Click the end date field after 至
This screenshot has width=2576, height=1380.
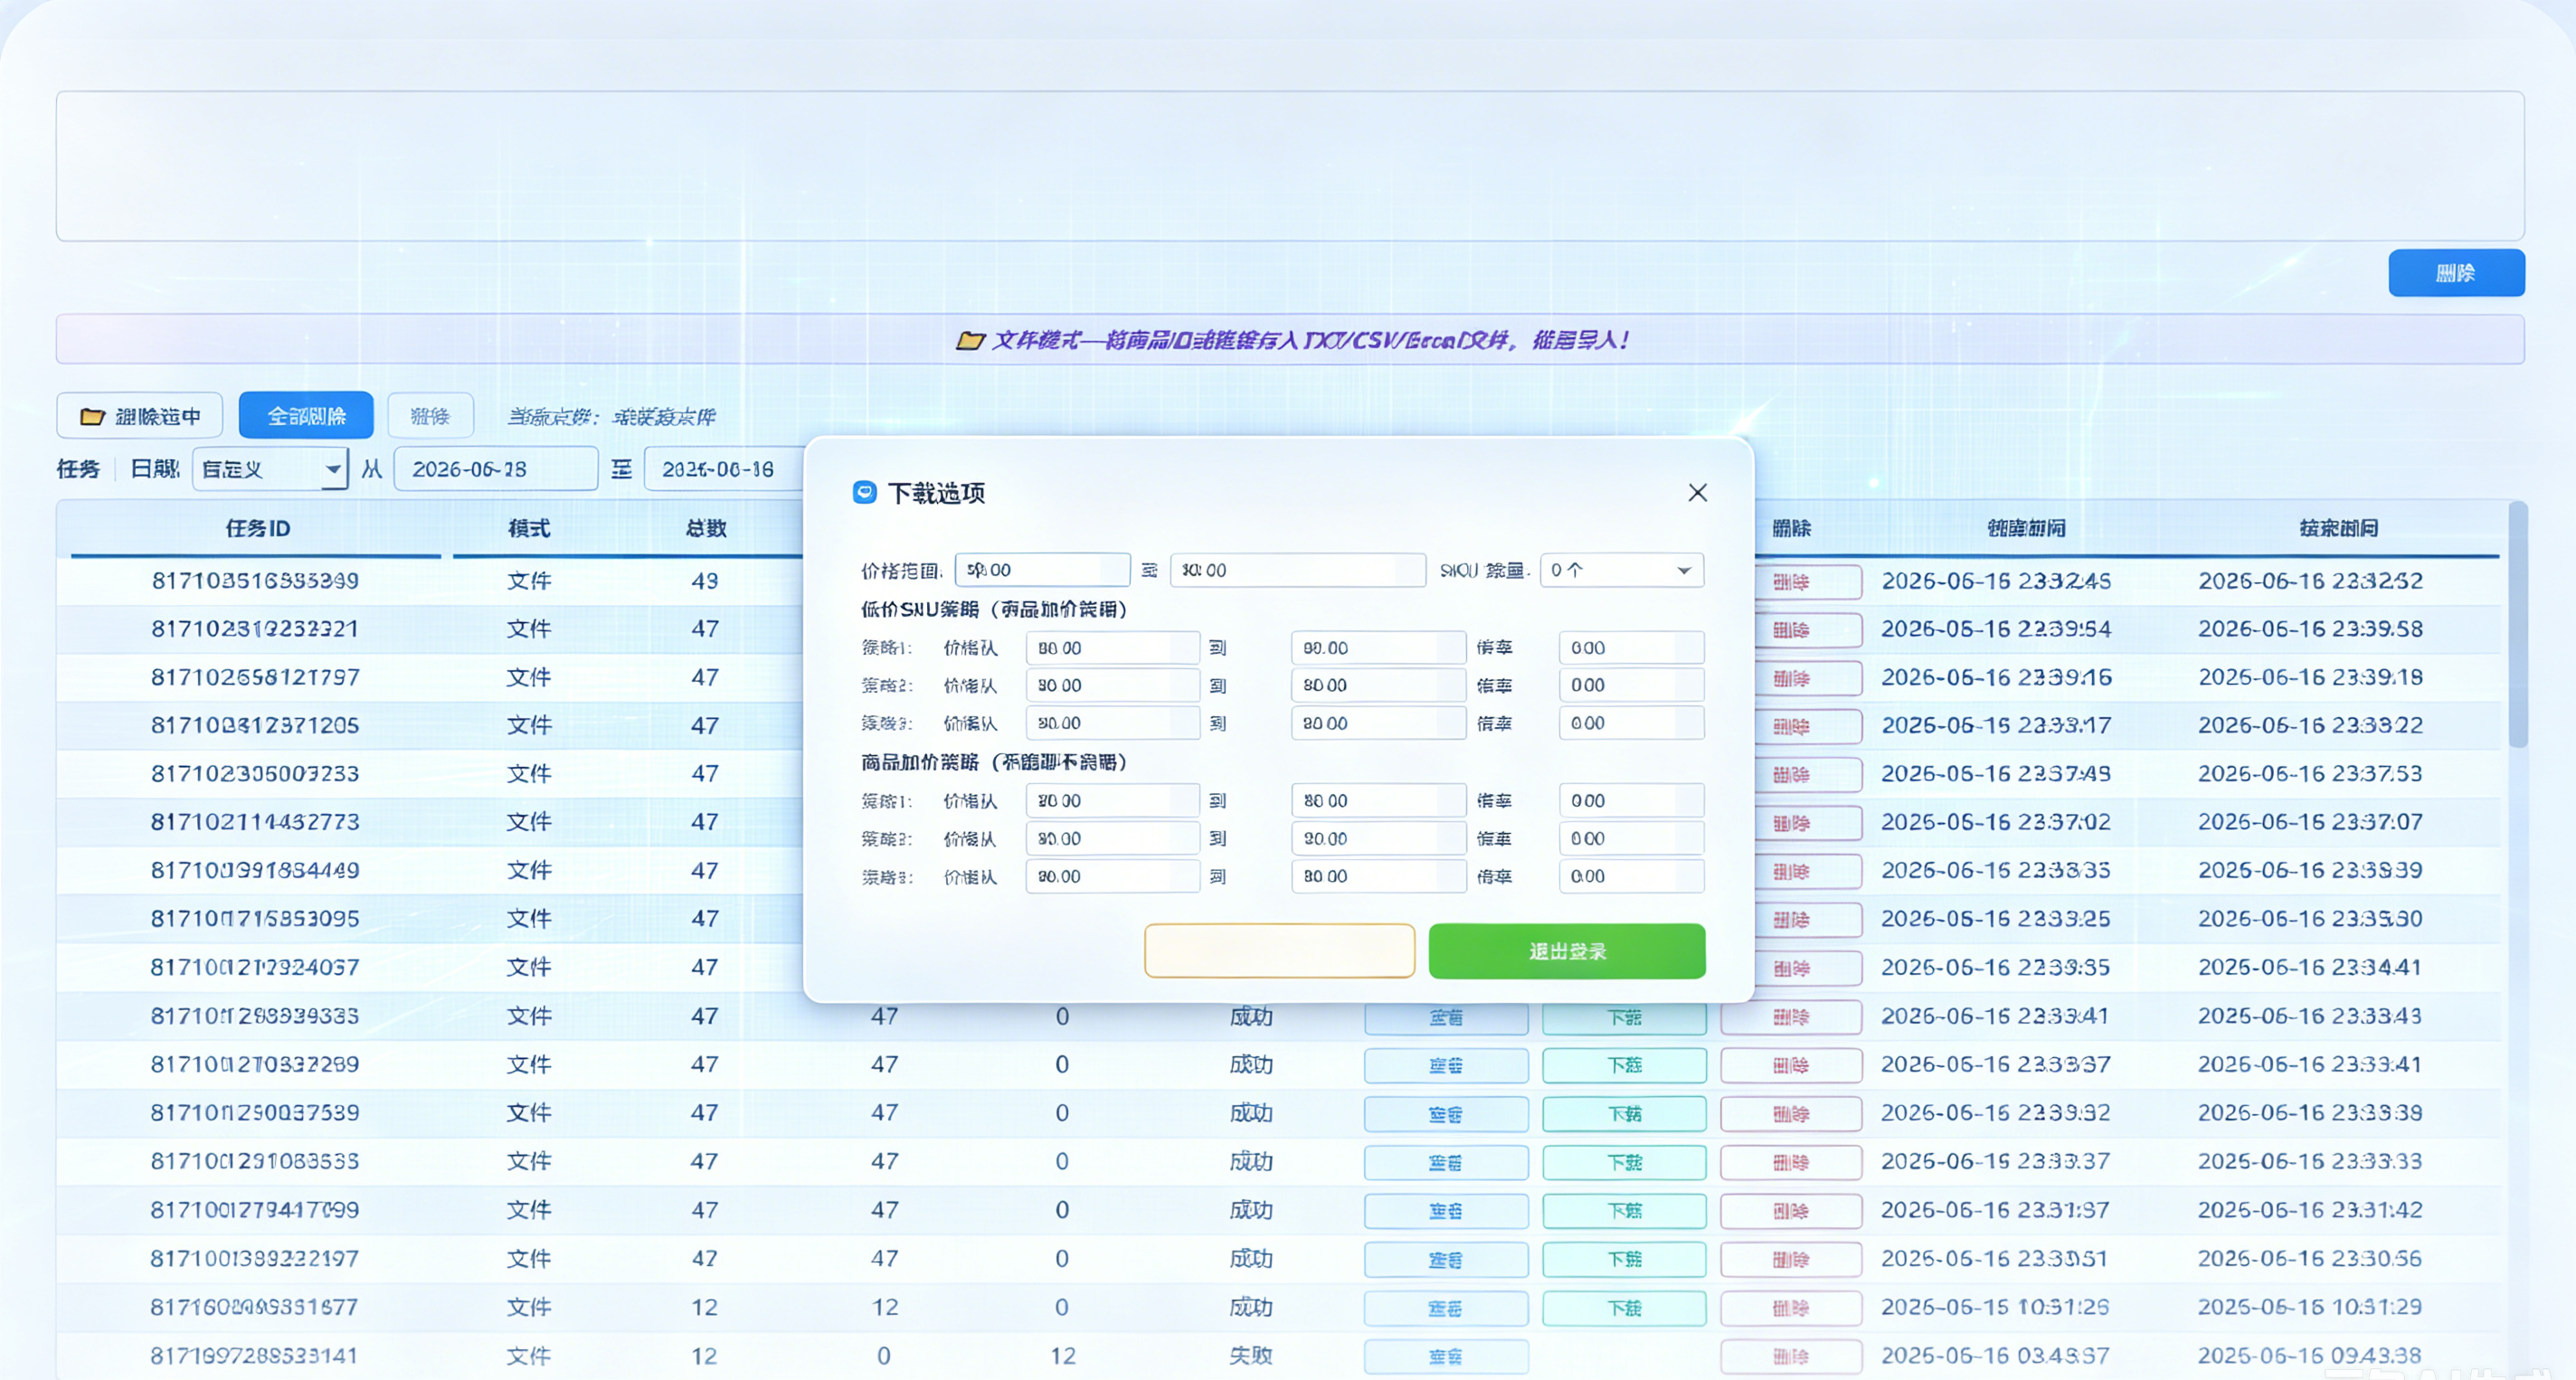pyautogui.click(x=724, y=469)
